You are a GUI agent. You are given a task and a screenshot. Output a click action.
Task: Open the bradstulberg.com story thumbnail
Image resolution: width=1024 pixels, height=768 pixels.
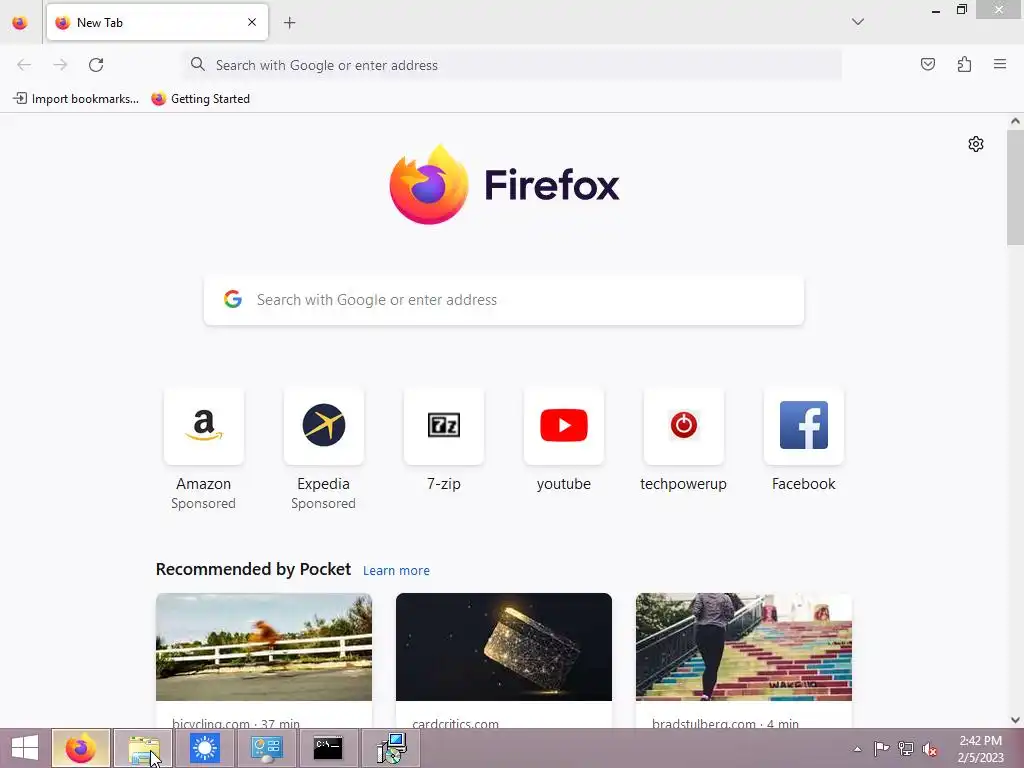tap(744, 647)
